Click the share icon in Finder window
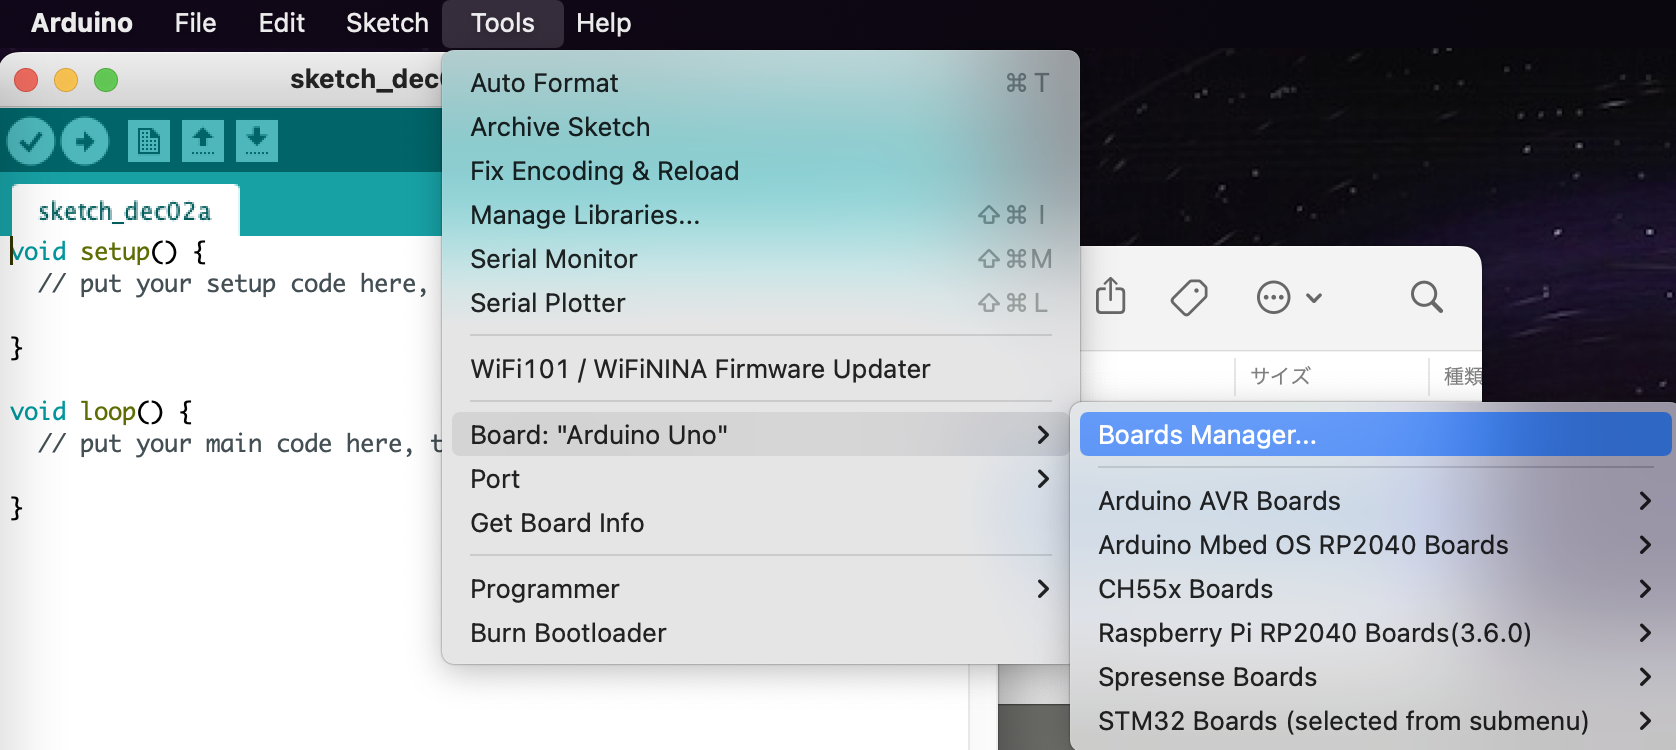1676x750 pixels. coord(1110,297)
